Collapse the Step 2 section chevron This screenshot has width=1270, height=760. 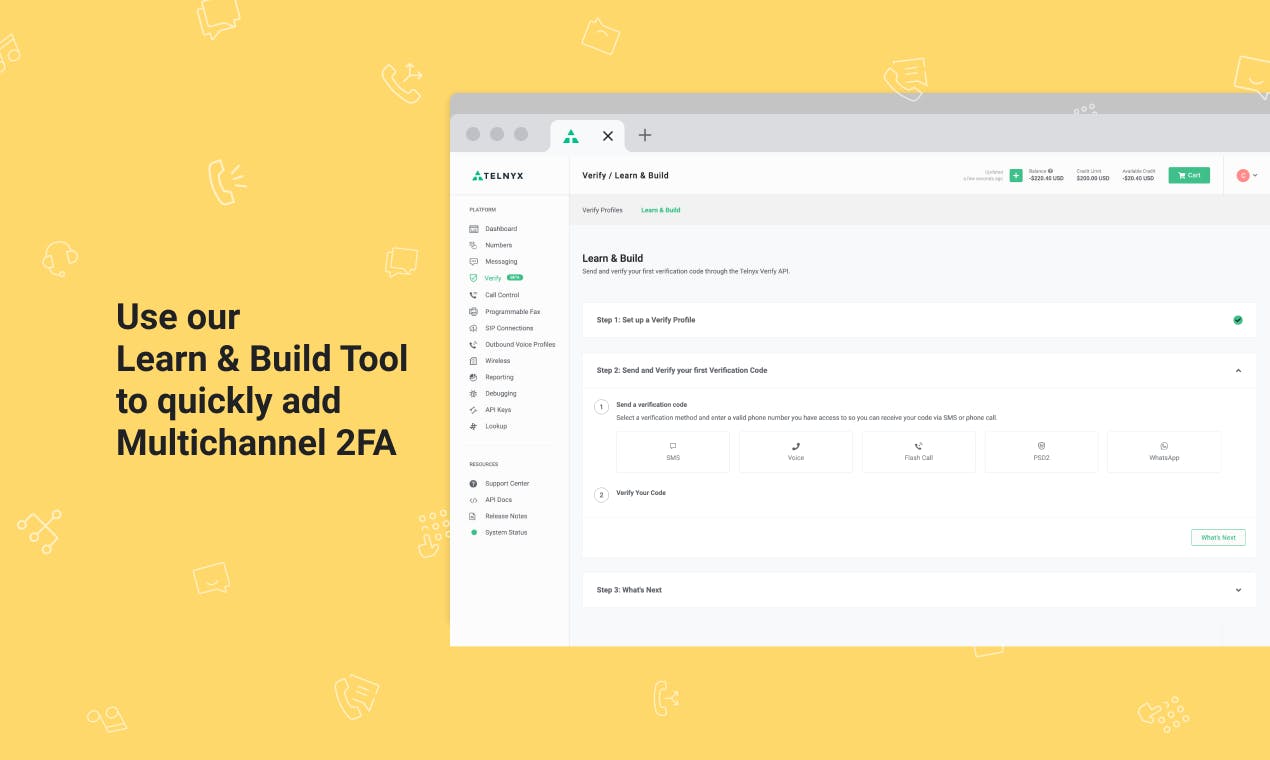coord(1238,371)
